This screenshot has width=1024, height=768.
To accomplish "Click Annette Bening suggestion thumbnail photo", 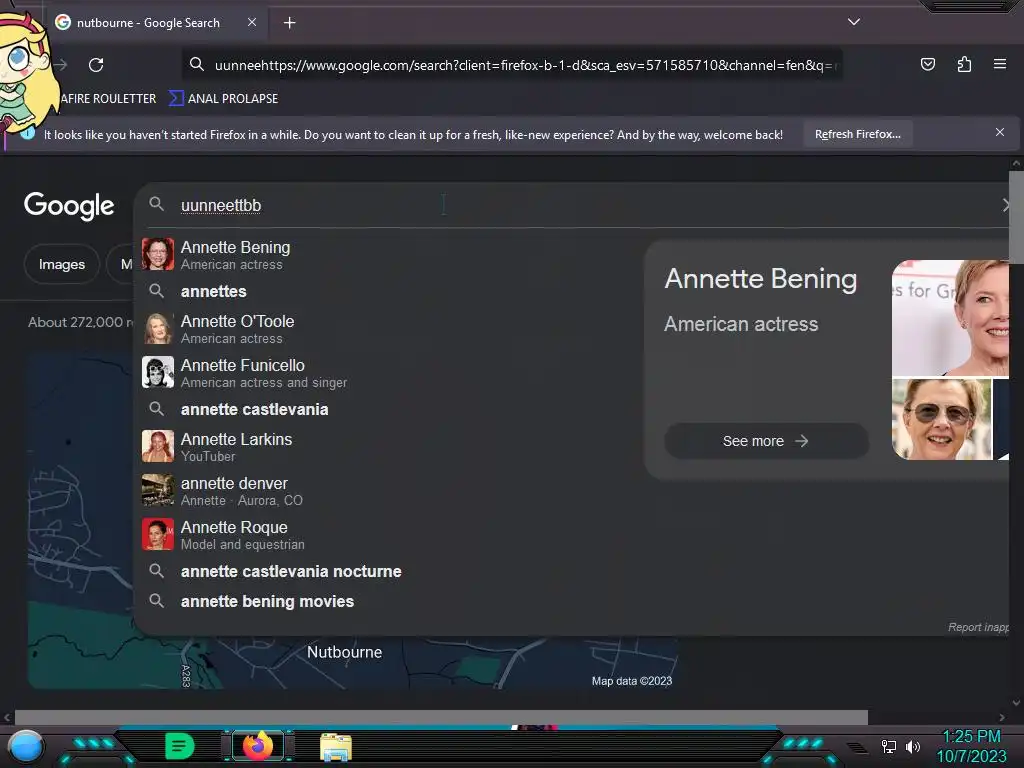I will point(158,254).
